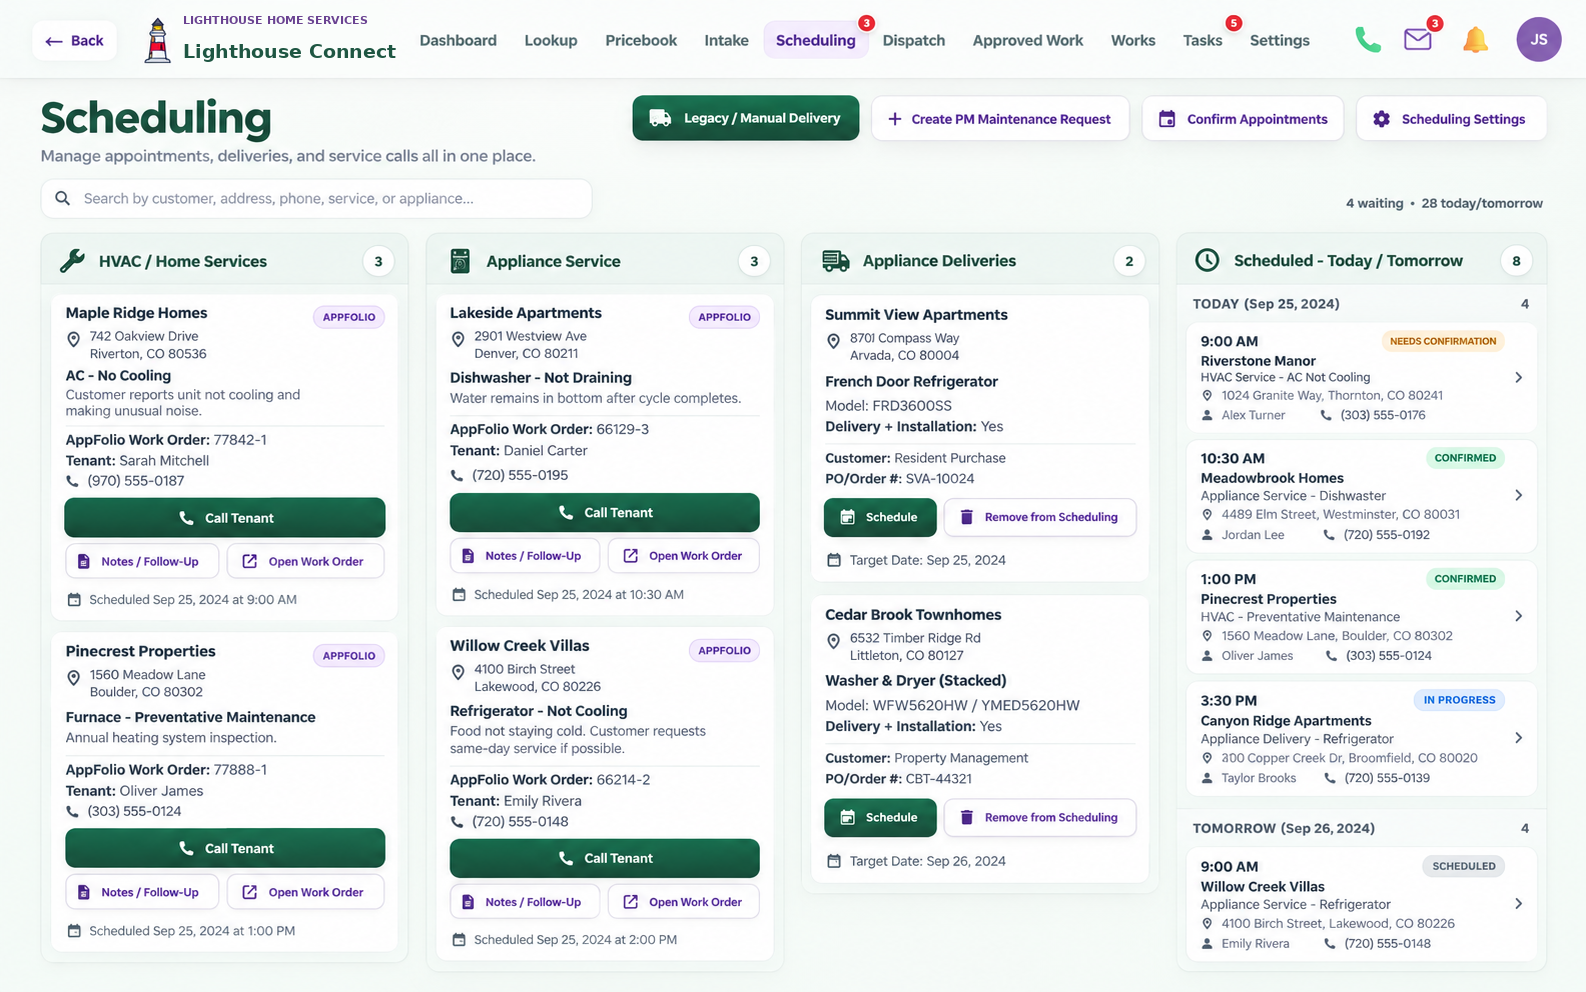Open notifications bell icon
The width and height of the screenshot is (1586, 992).
1475,40
